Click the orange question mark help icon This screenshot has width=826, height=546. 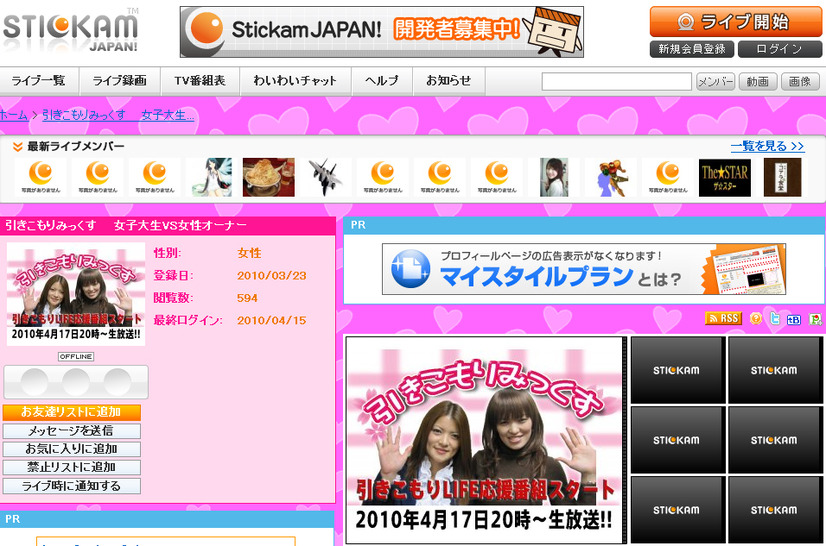(755, 318)
